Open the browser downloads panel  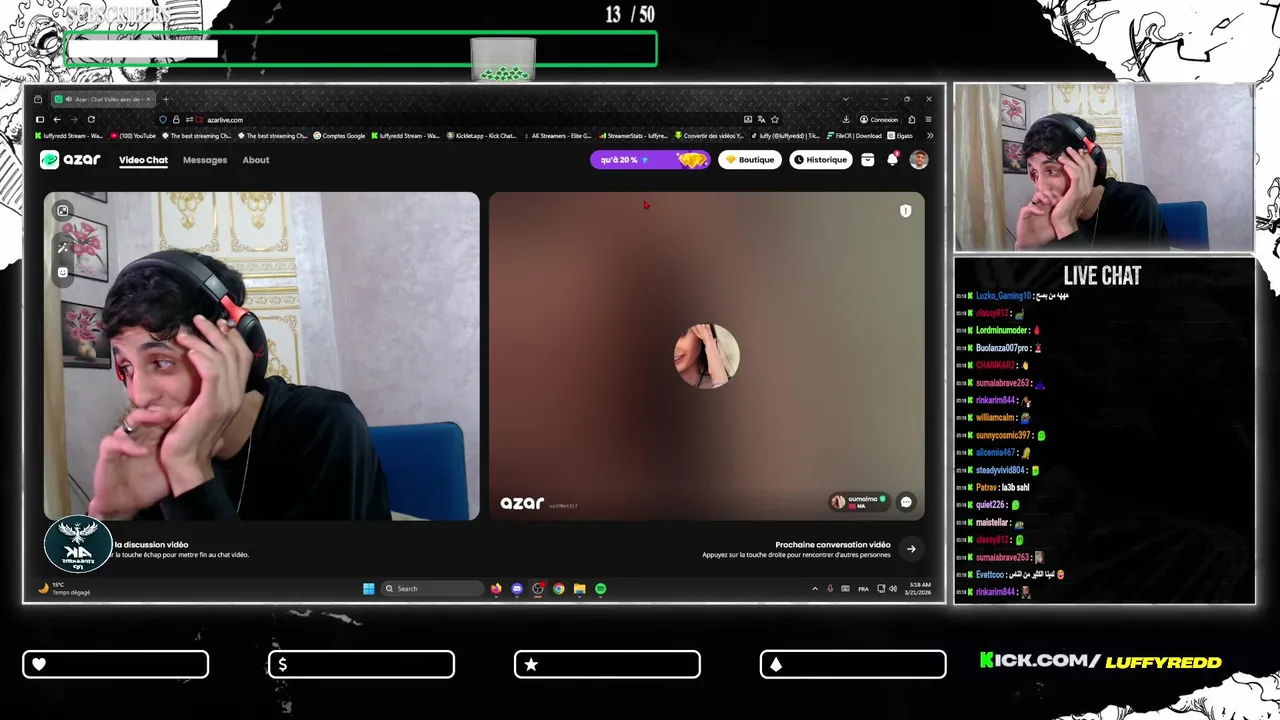click(x=846, y=120)
